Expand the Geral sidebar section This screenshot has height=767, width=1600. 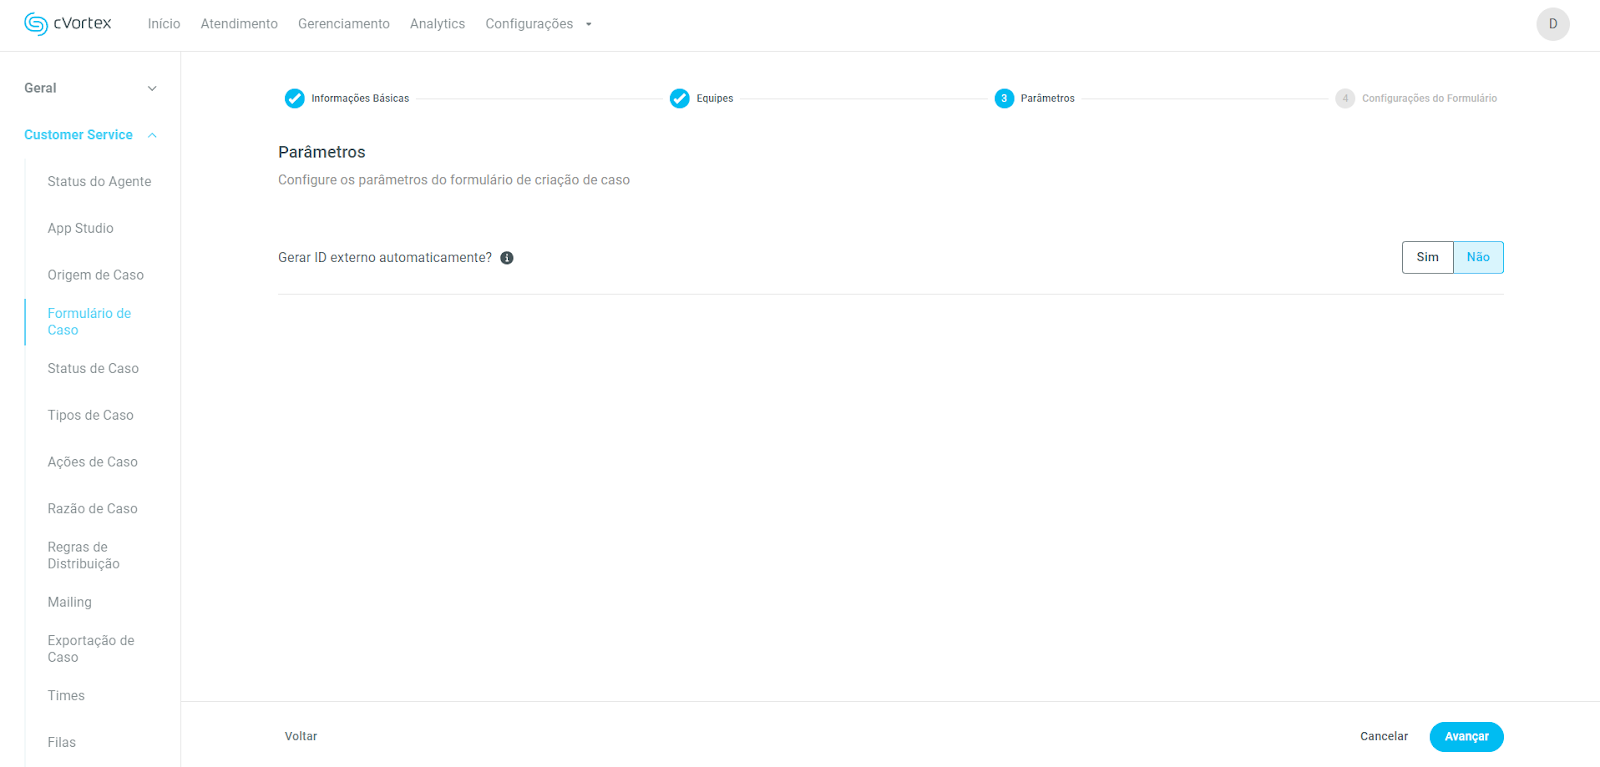152,88
